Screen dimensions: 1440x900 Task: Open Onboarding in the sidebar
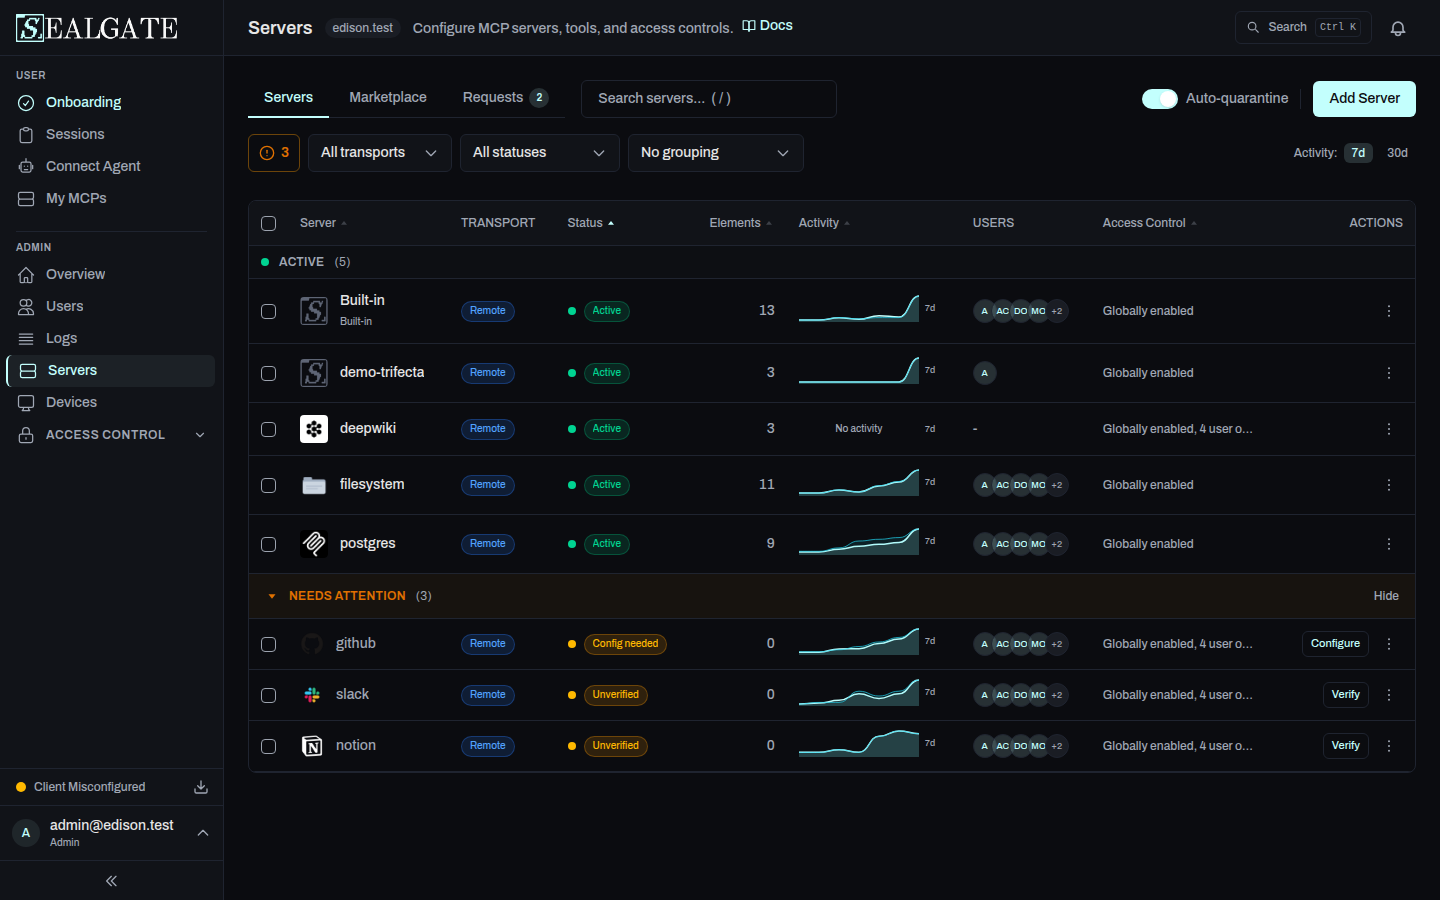pos(111,102)
